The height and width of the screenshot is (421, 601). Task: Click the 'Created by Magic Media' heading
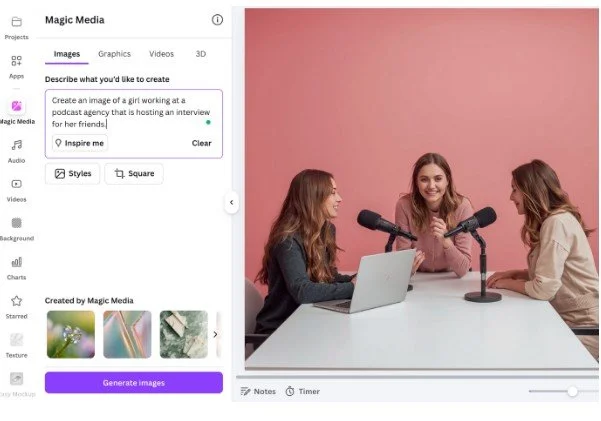89,301
